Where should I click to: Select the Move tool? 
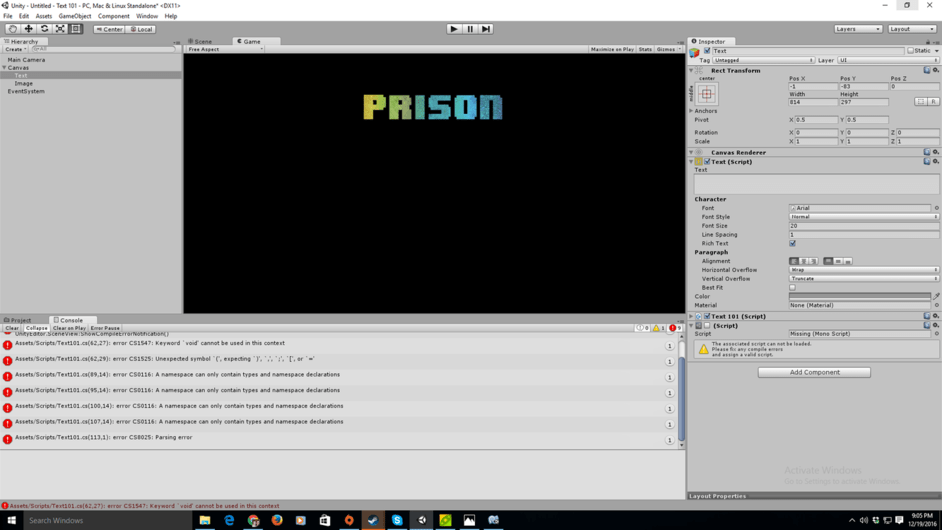point(28,29)
